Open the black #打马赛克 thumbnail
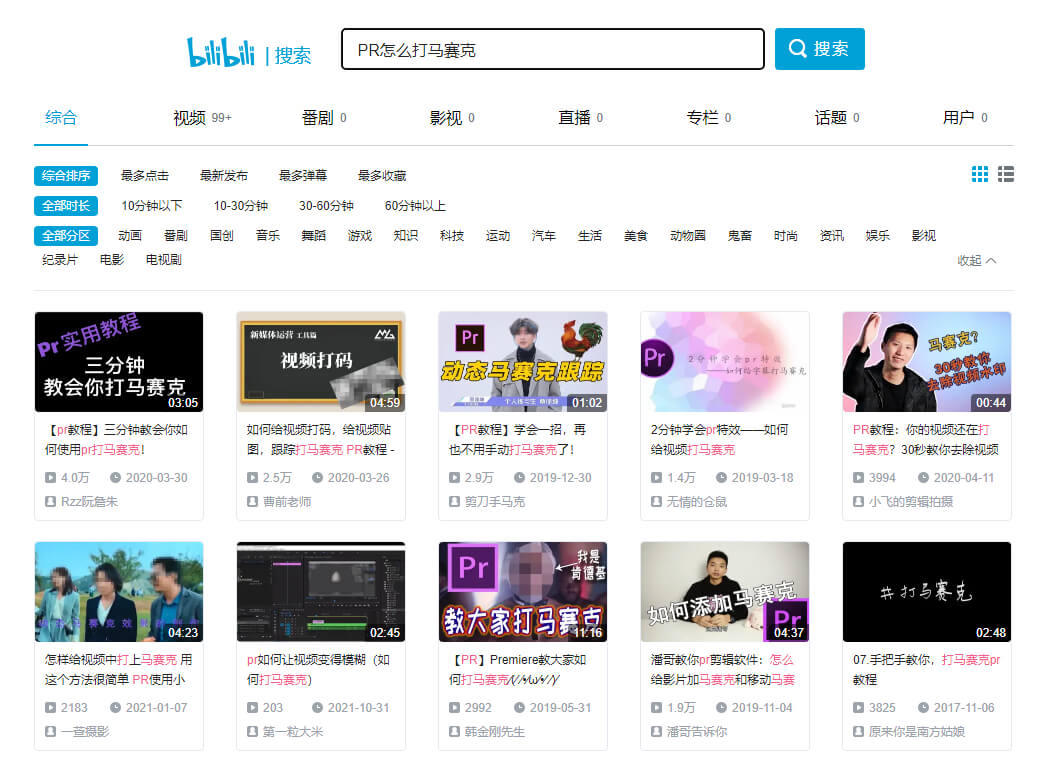Viewport: 1047px width, 759px height. [927, 592]
